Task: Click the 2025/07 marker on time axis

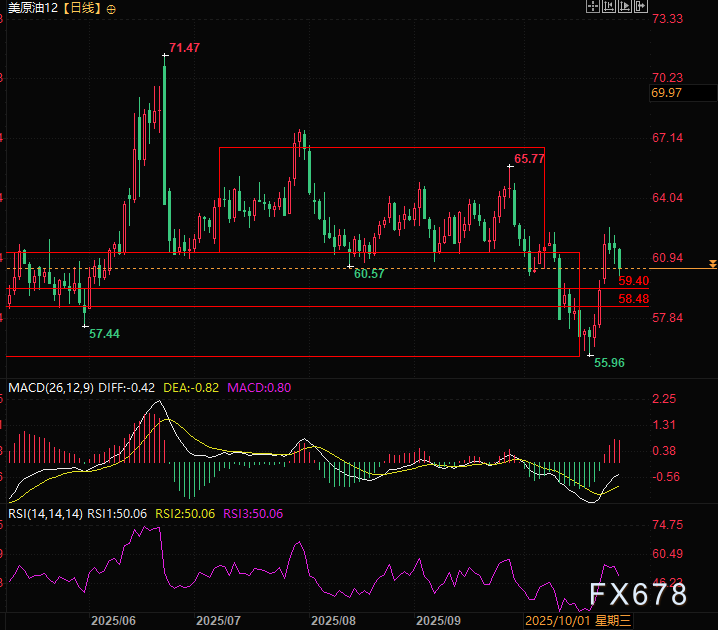Action: click(220, 620)
